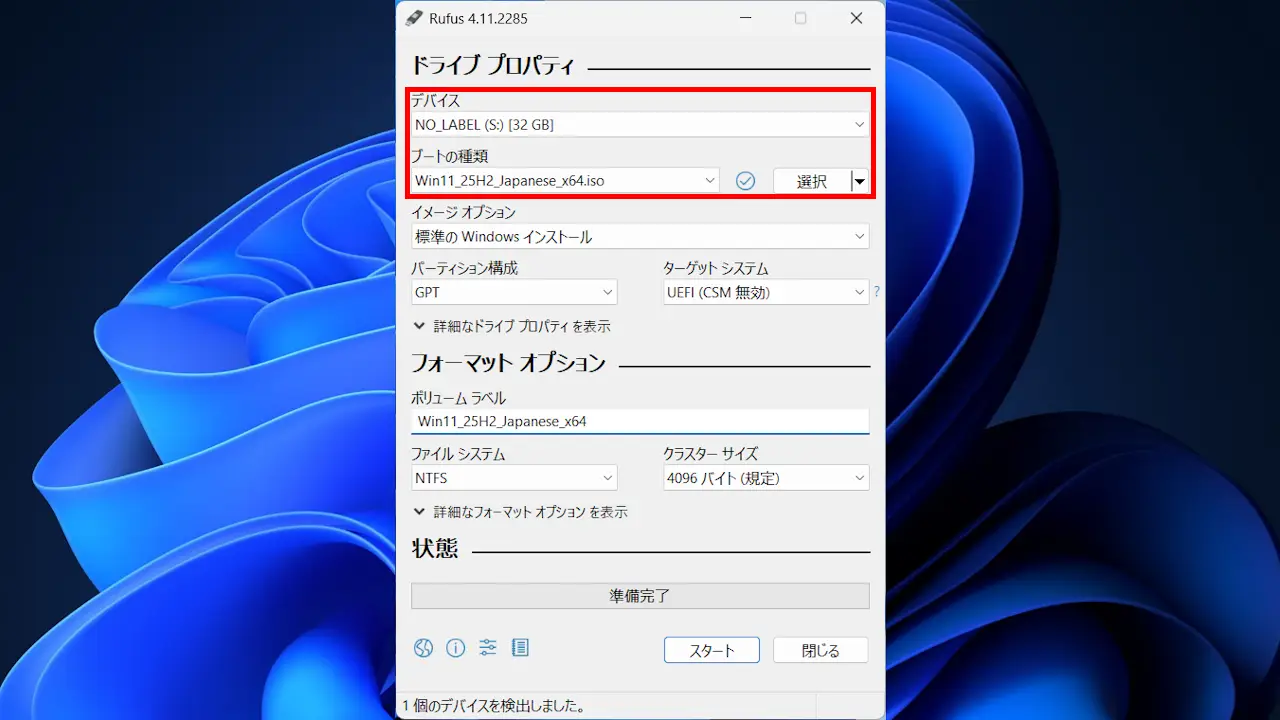This screenshot has width=1280, height=720.
Task: Open the デバイス device dropdown
Action: tap(640, 125)
